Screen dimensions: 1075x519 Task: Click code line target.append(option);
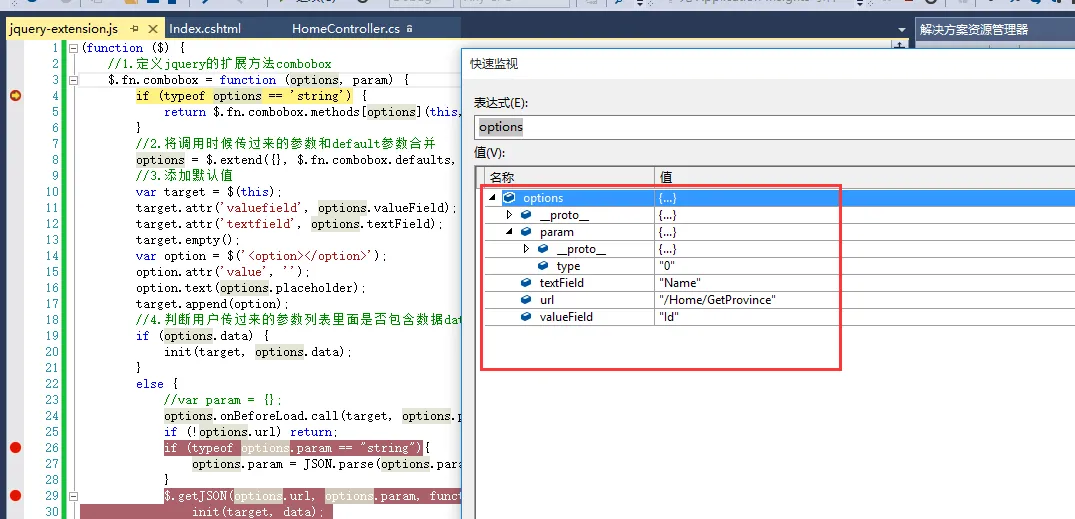pyautogui.click(x=213, y=304)
